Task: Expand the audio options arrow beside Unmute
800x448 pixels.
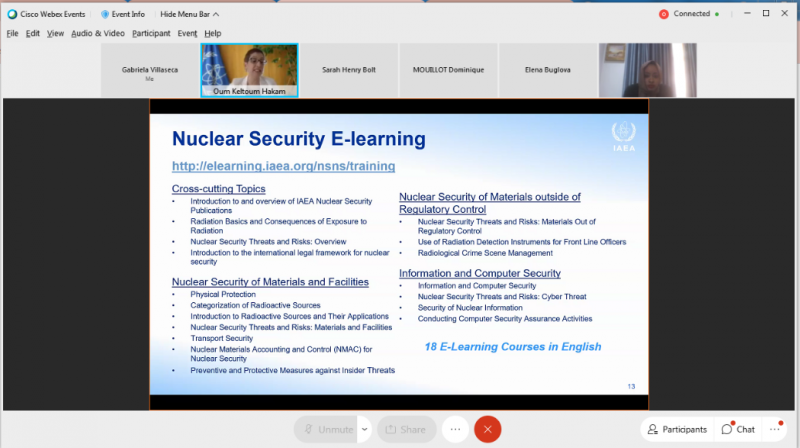Action: (364, 430)
